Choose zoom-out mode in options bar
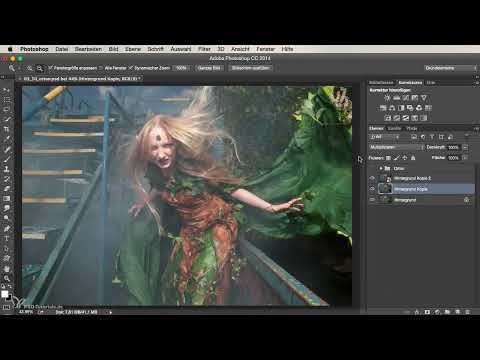 [40, 68]
